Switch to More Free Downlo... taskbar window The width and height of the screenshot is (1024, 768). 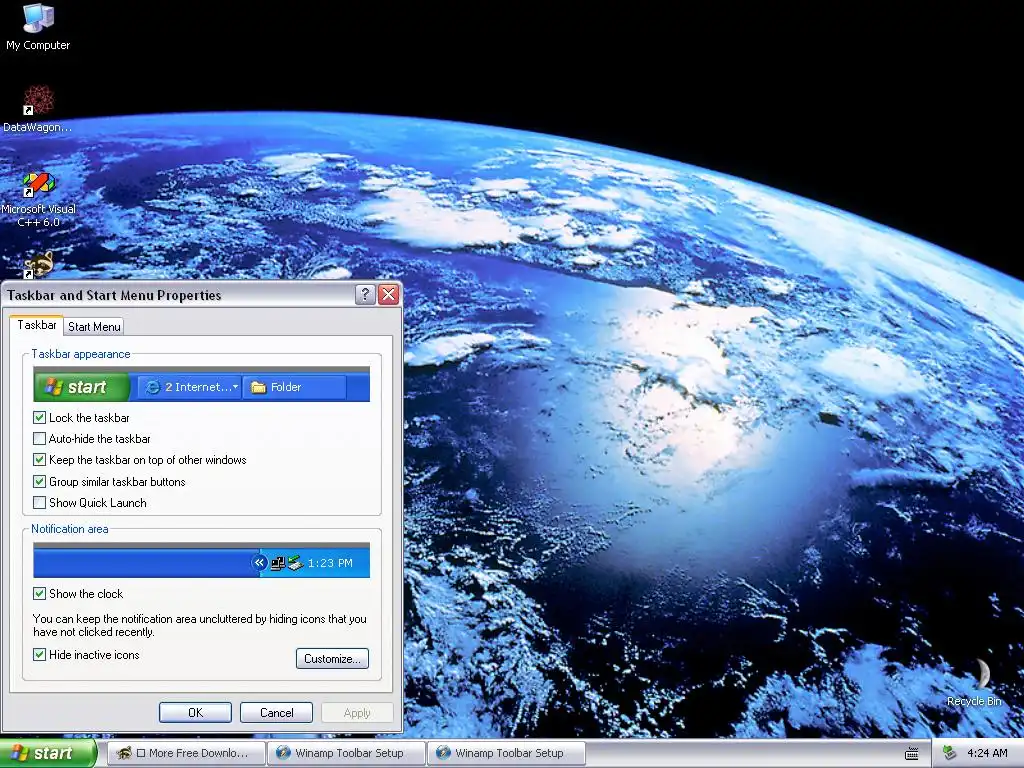coord(186,753)
